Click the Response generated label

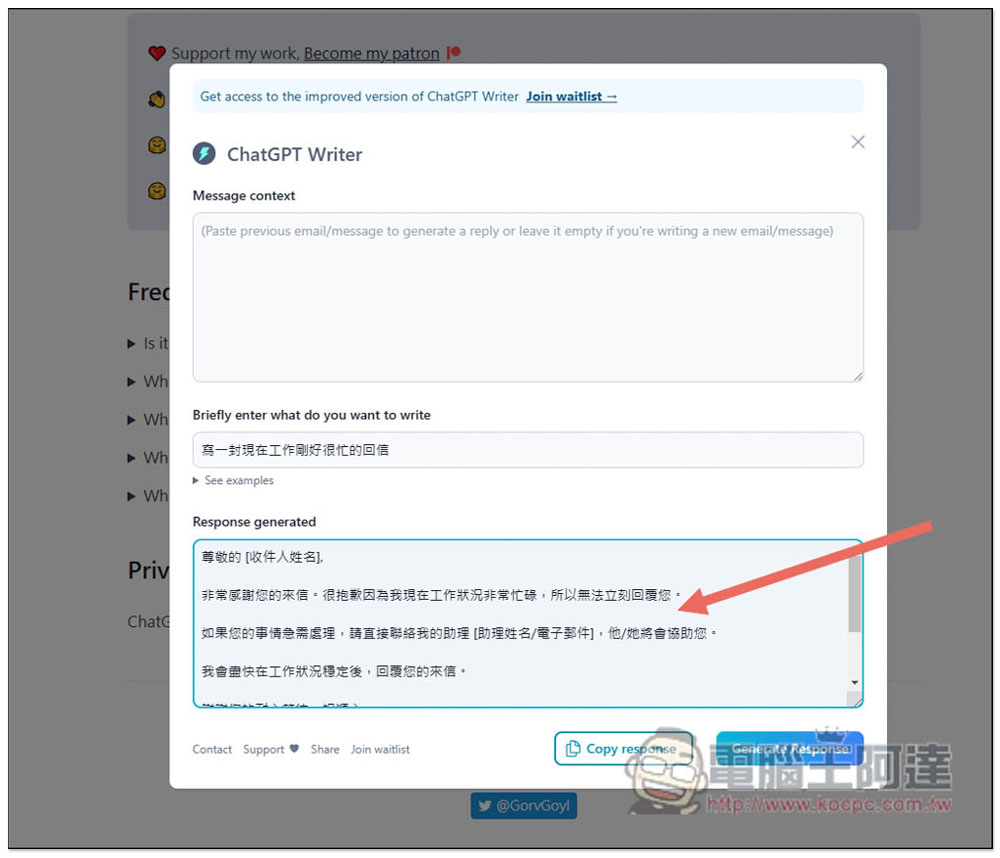pos(254,522)
